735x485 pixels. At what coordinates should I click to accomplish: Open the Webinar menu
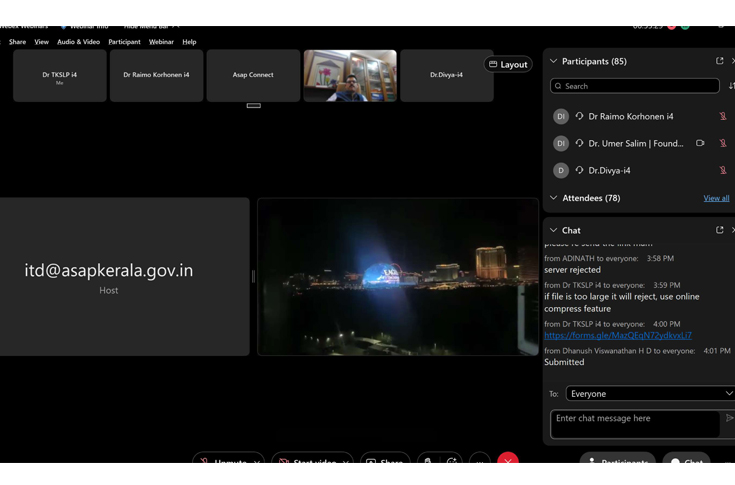pos(161,42)
